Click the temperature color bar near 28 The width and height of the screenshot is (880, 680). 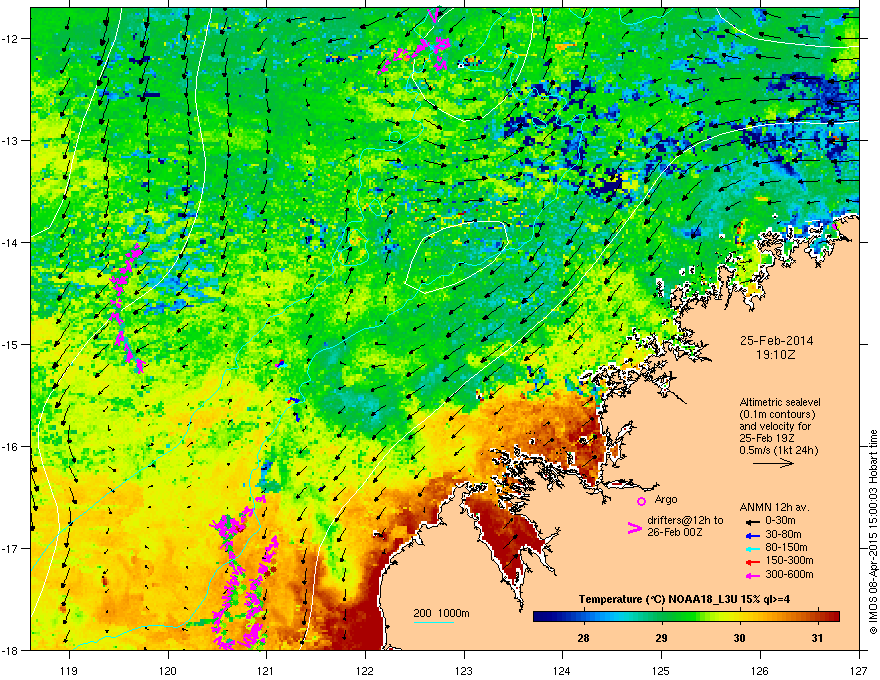coord(584,617)
